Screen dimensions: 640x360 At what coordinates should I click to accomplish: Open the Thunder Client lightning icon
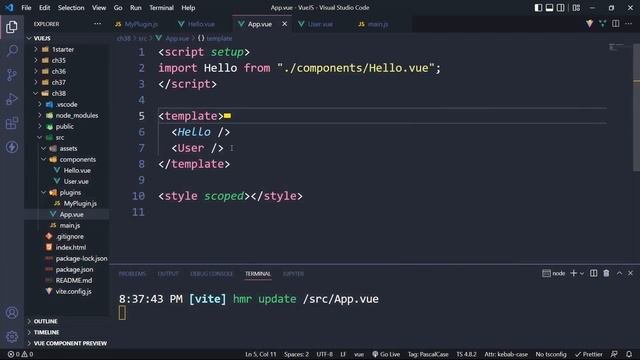[x=12, y=147]
